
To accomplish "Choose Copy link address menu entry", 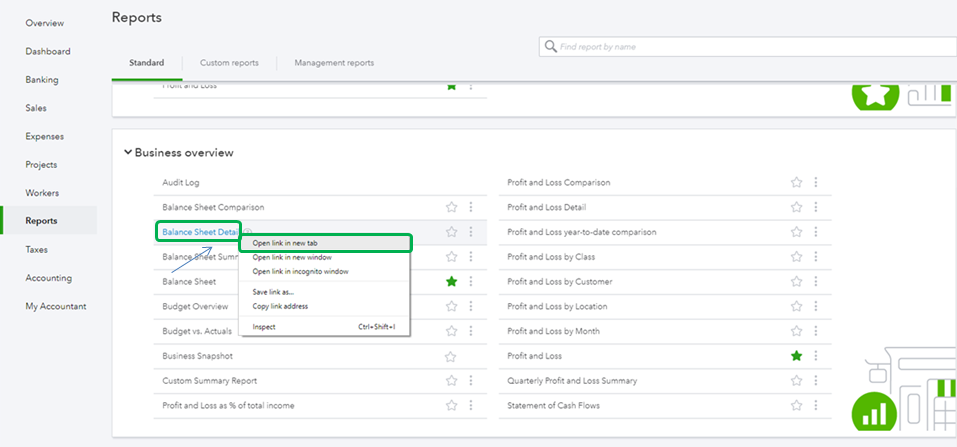I will click(x=280, y=305).
